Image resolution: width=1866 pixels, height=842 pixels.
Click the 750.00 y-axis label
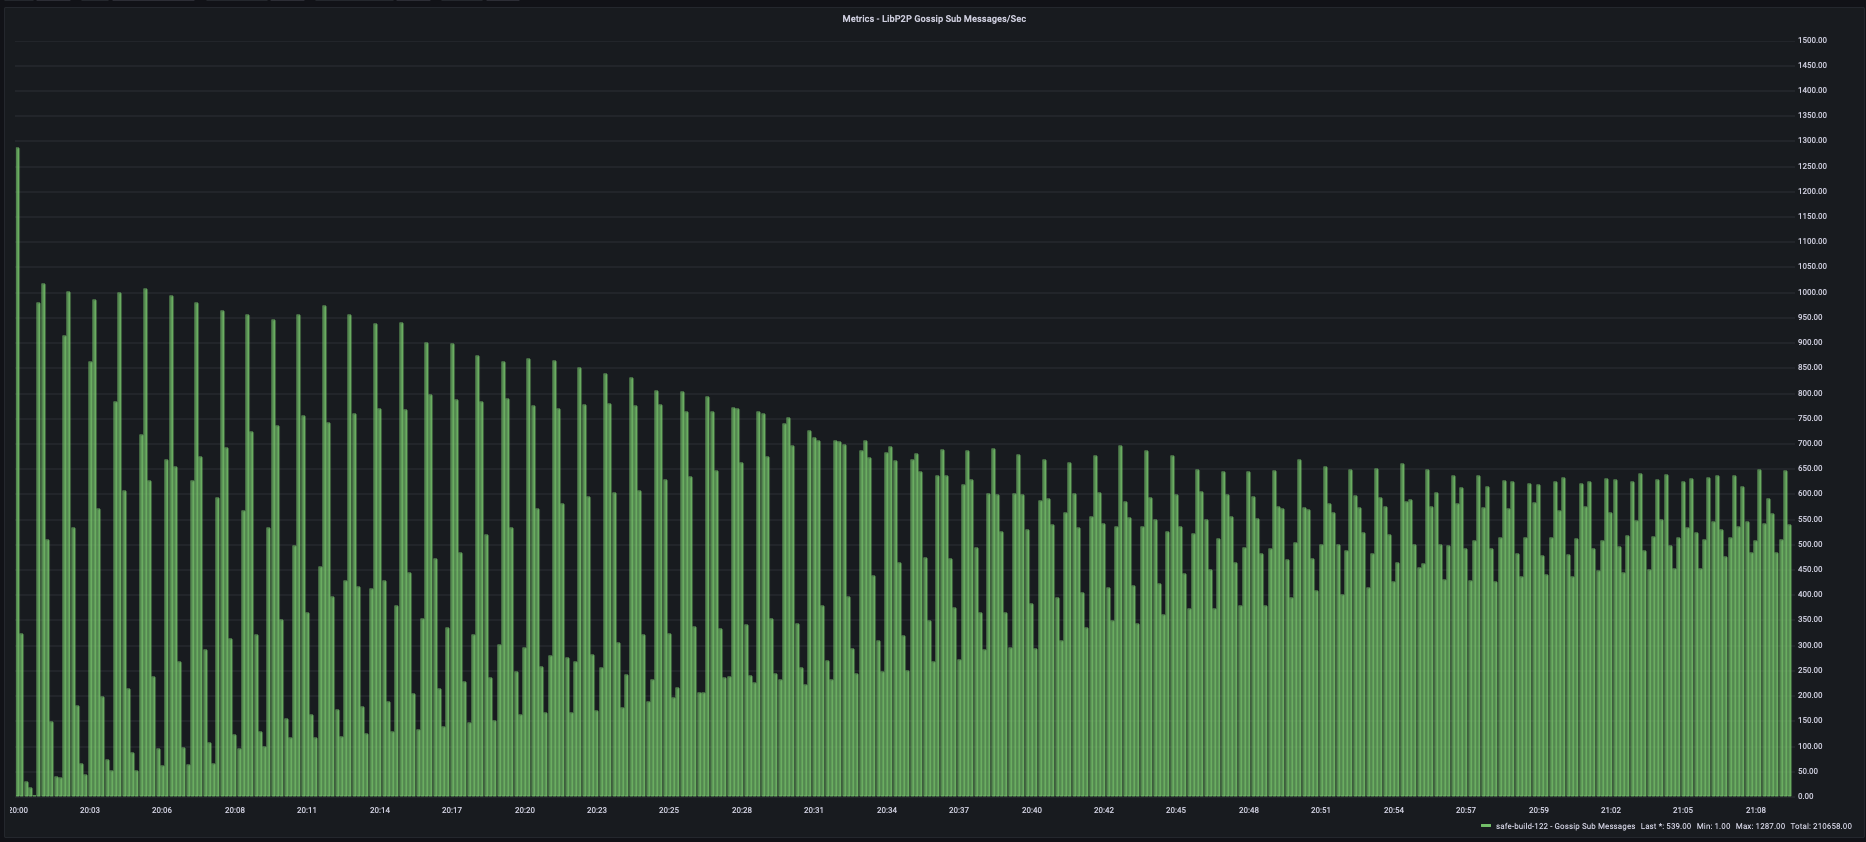pyautogui.click(x=1811, y=418)
